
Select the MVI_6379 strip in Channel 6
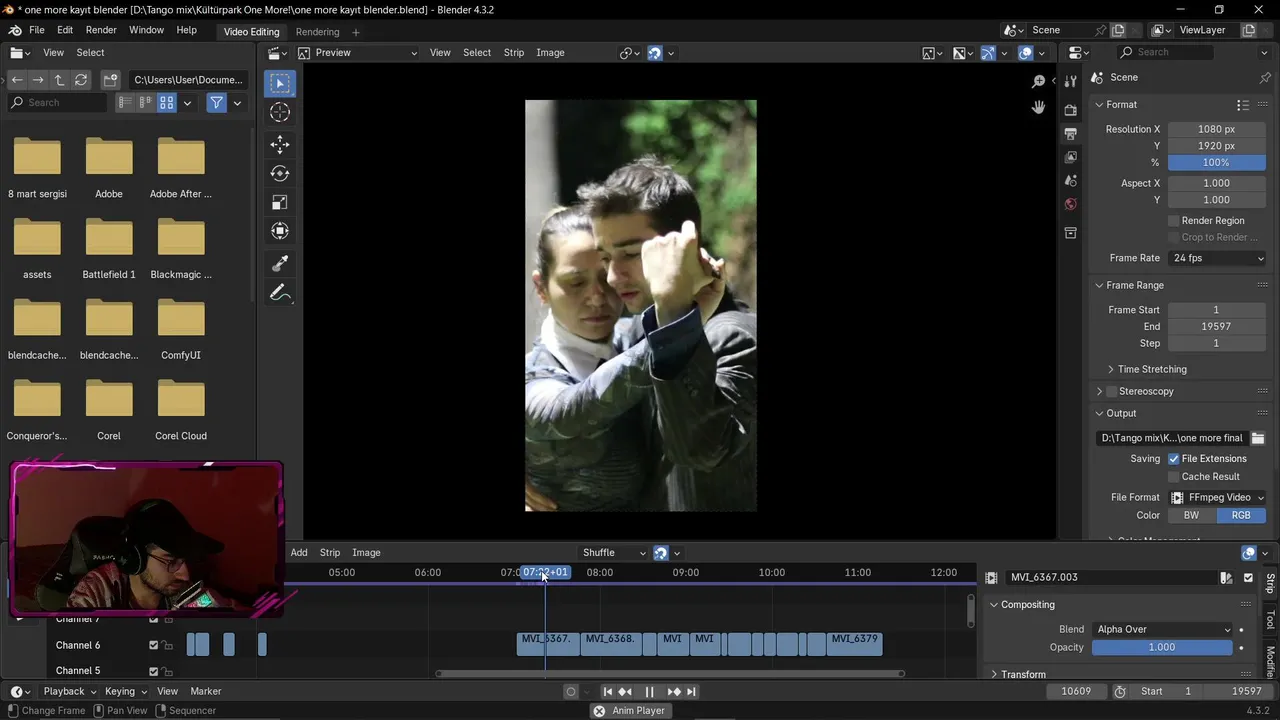click(854, 643)
